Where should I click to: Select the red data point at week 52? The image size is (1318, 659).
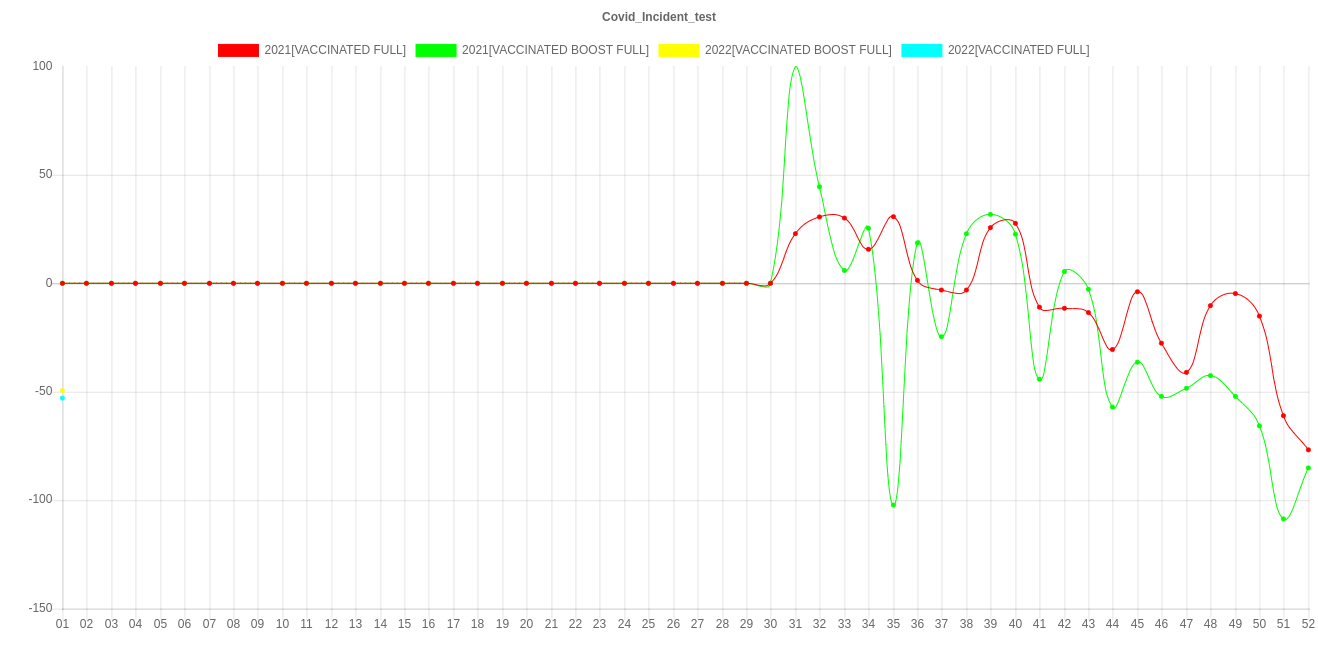(x=1308, y=450)
